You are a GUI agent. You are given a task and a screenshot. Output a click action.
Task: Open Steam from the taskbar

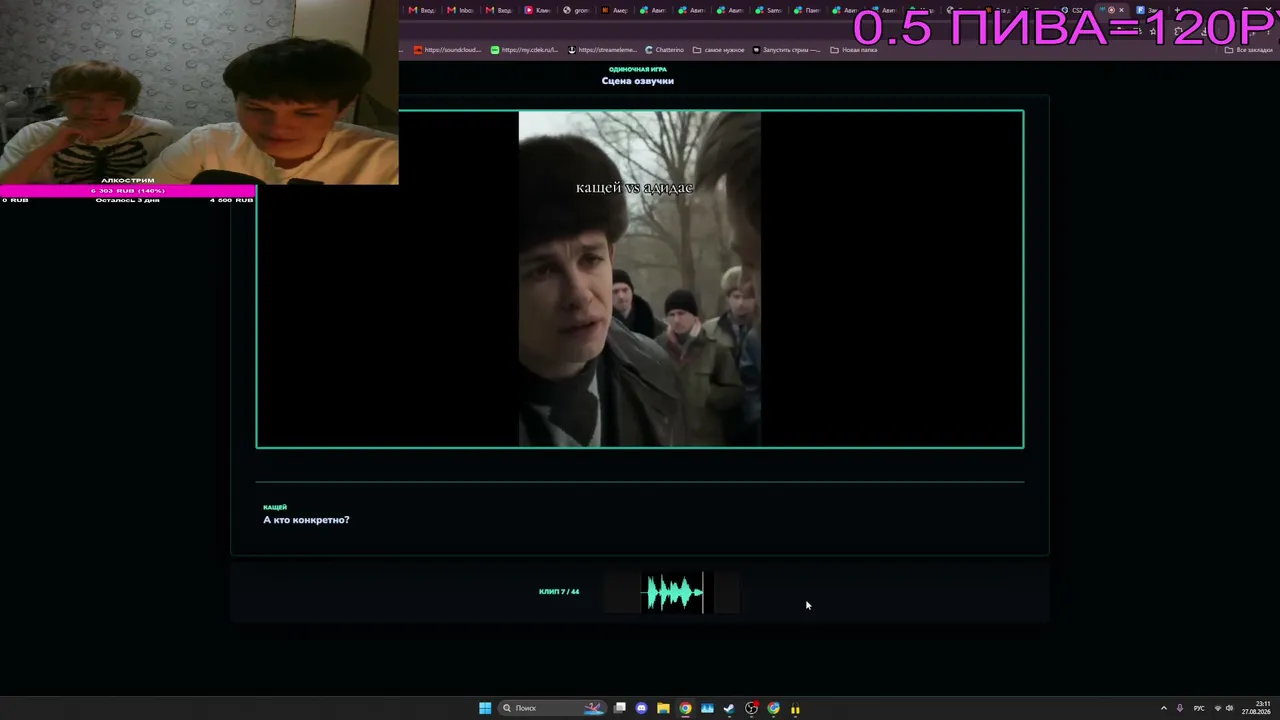click(x=729, y=708)
